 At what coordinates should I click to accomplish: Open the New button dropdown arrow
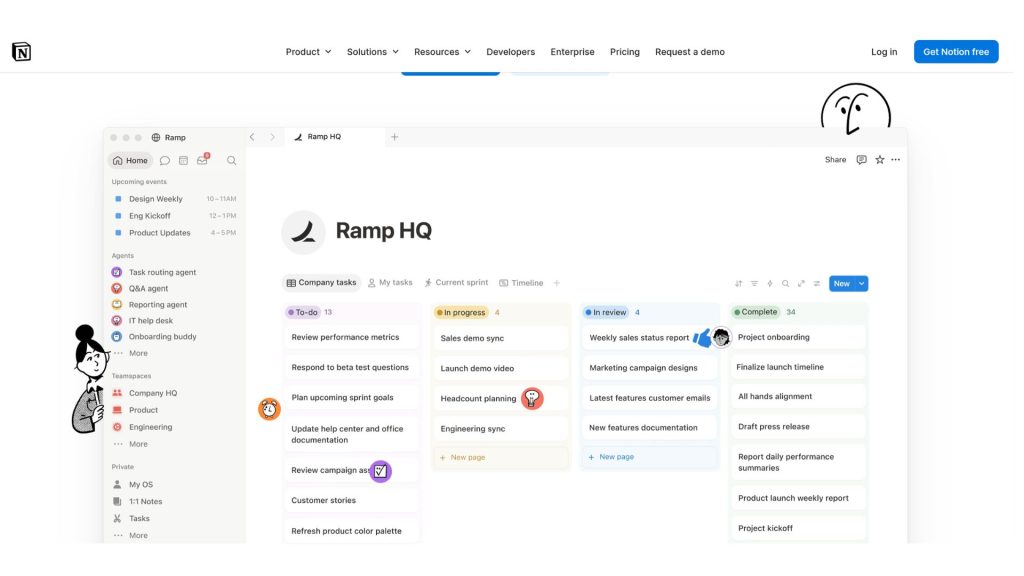click(862, 283)
